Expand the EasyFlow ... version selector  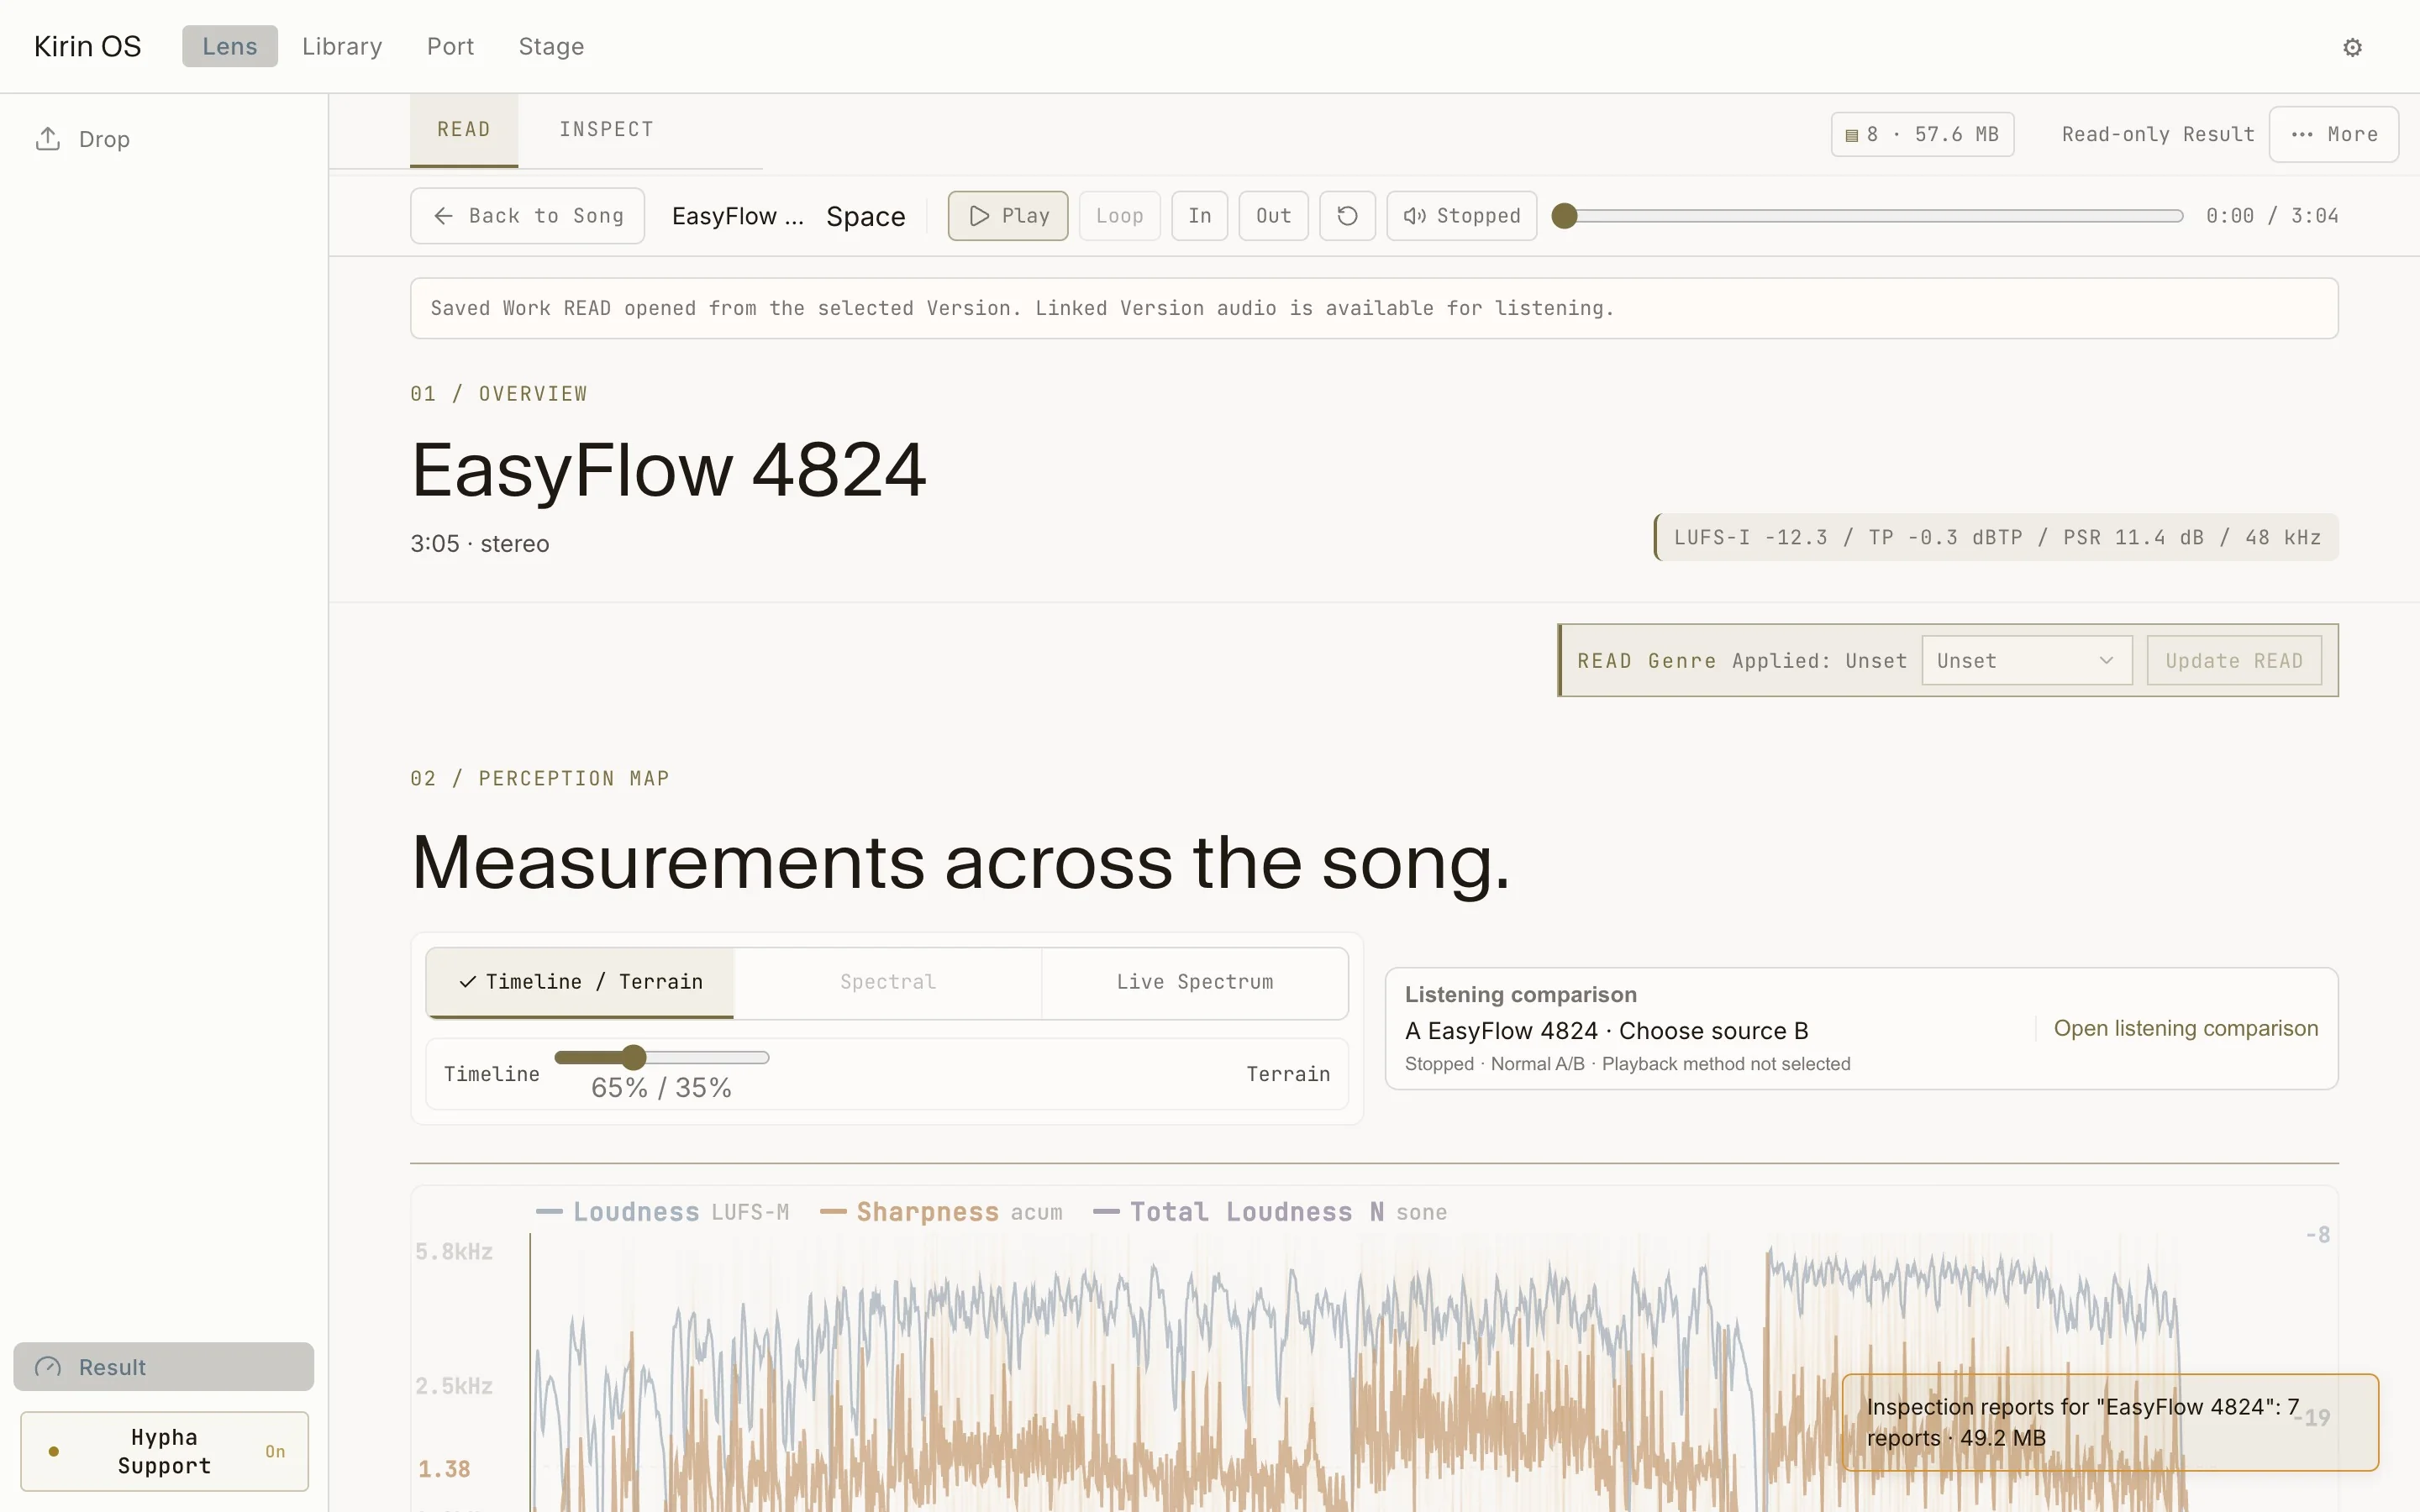pos(738,216)
